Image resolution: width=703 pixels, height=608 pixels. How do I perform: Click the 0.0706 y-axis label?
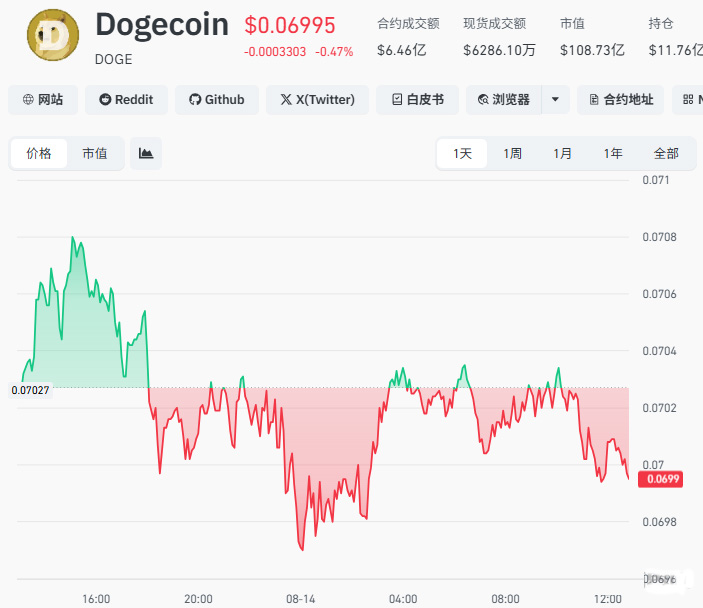(659, 294)
